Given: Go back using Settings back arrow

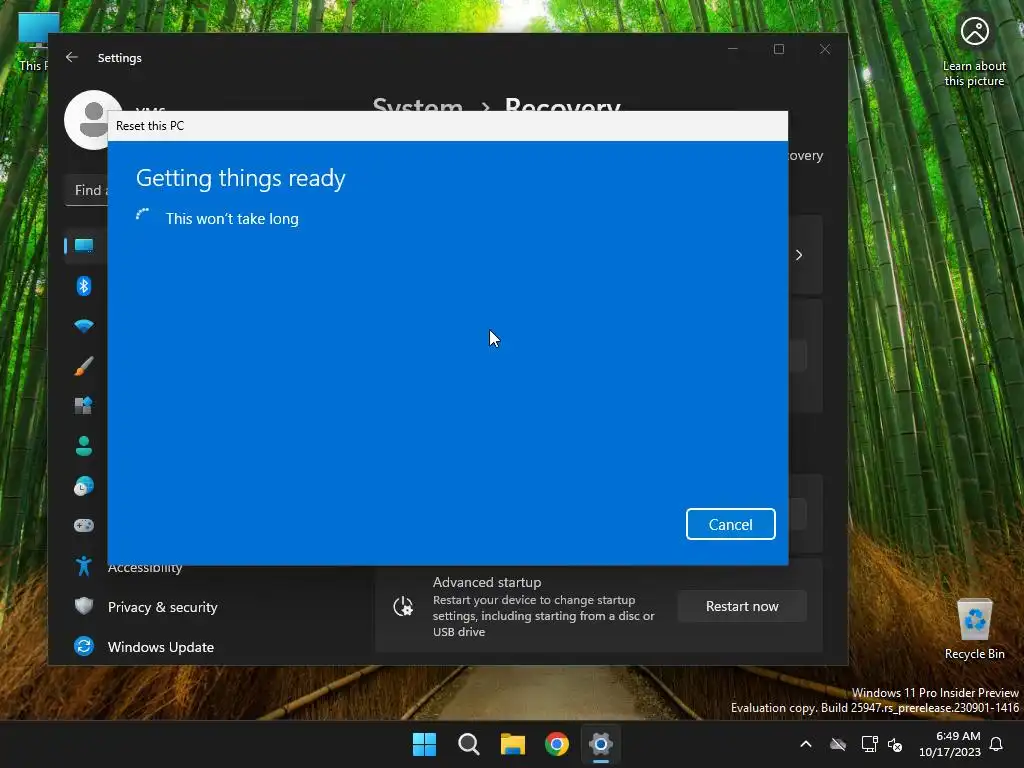Looking at the screenshot, I should click(72, 57).
